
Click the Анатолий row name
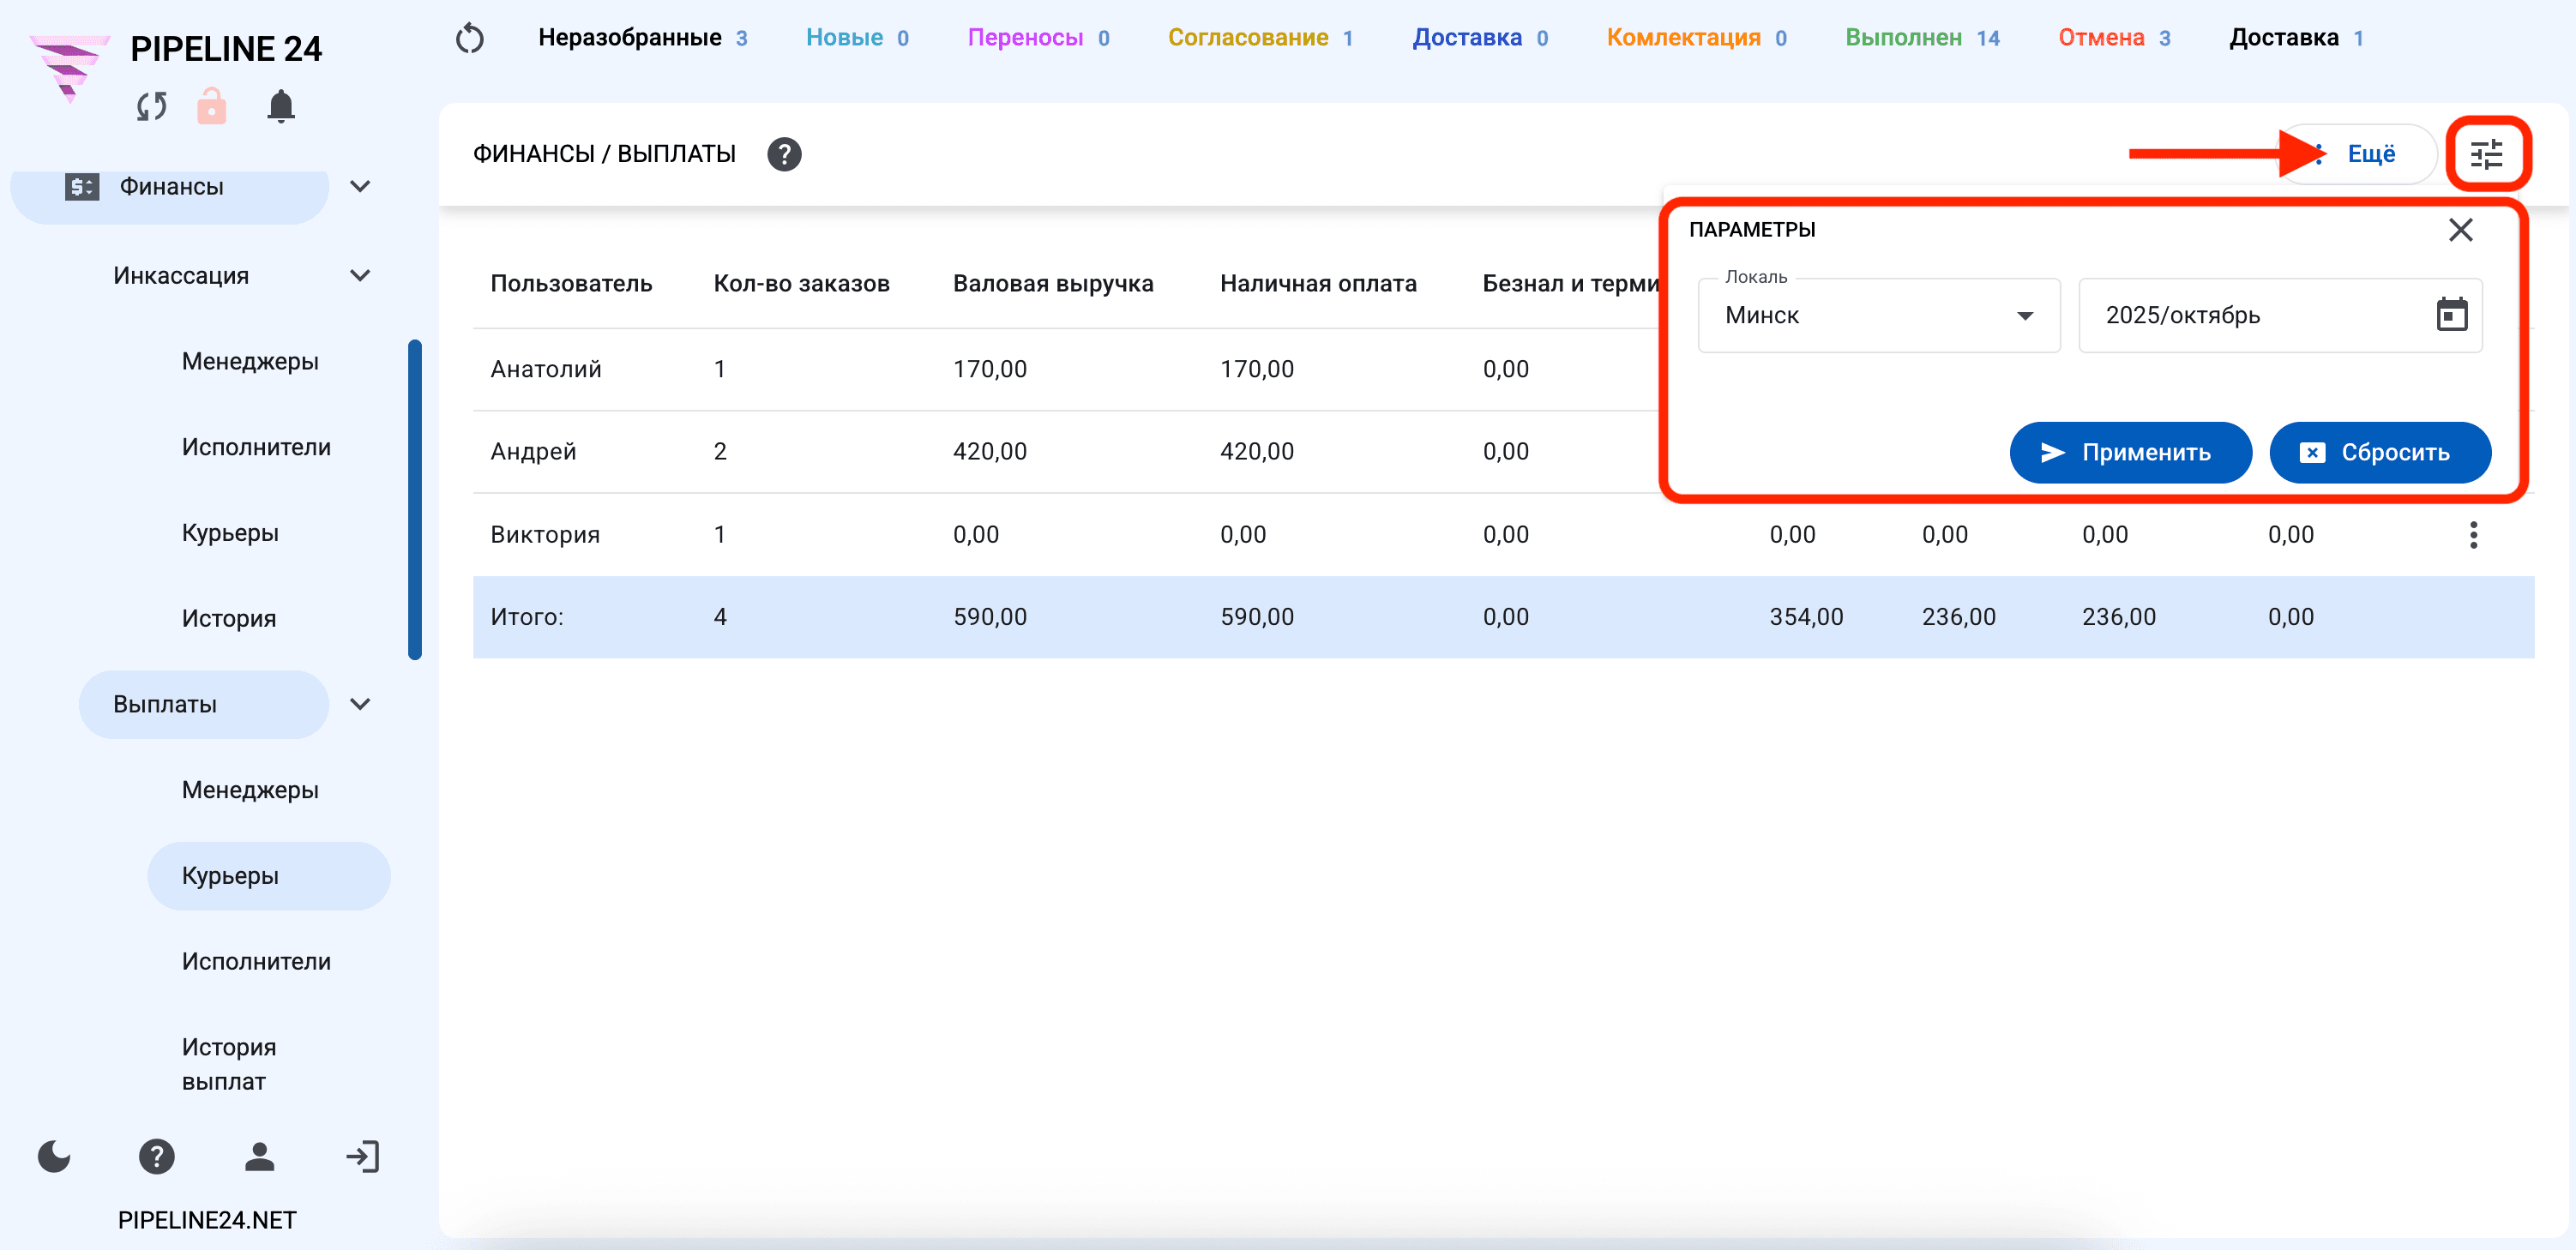tap(546, 369)
